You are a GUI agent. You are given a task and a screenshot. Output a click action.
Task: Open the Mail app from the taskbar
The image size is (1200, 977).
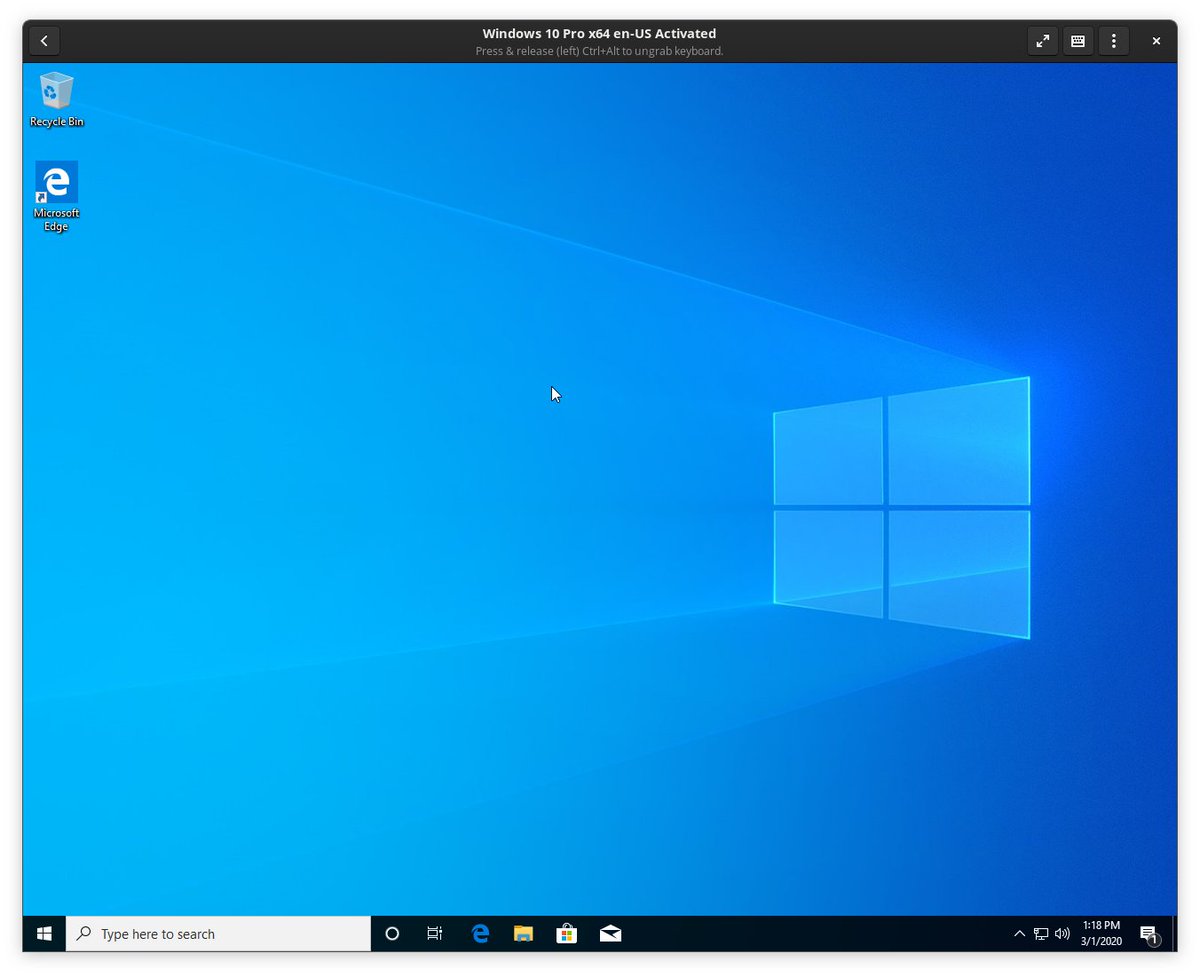611,934
